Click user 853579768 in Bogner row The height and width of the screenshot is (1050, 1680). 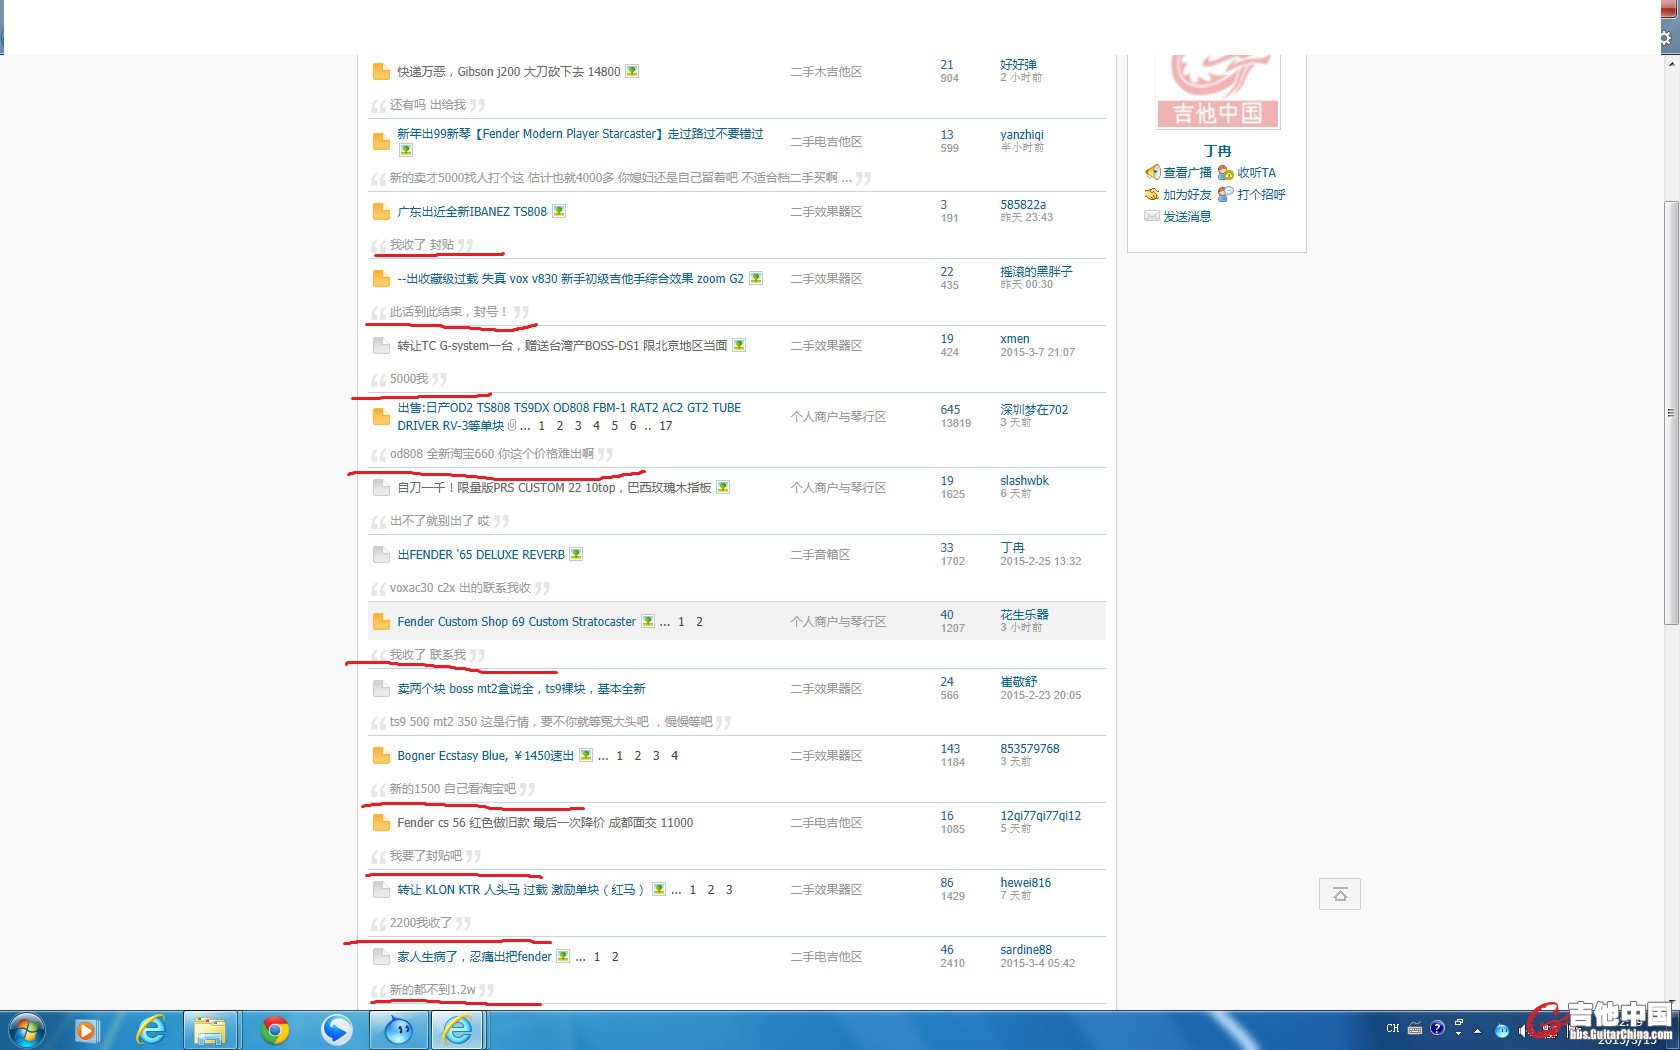tap(1030, 749)
